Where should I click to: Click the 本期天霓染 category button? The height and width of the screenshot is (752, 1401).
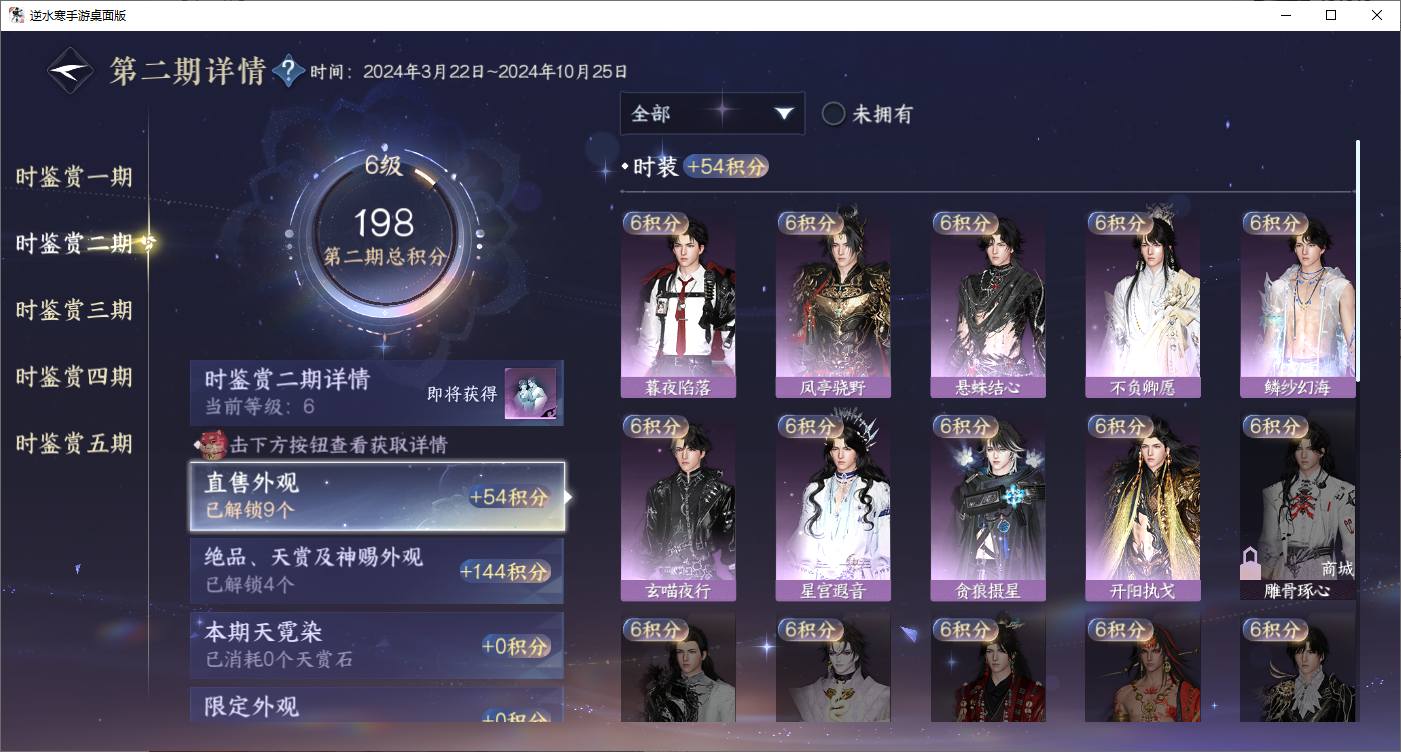(x=377, y=645)
